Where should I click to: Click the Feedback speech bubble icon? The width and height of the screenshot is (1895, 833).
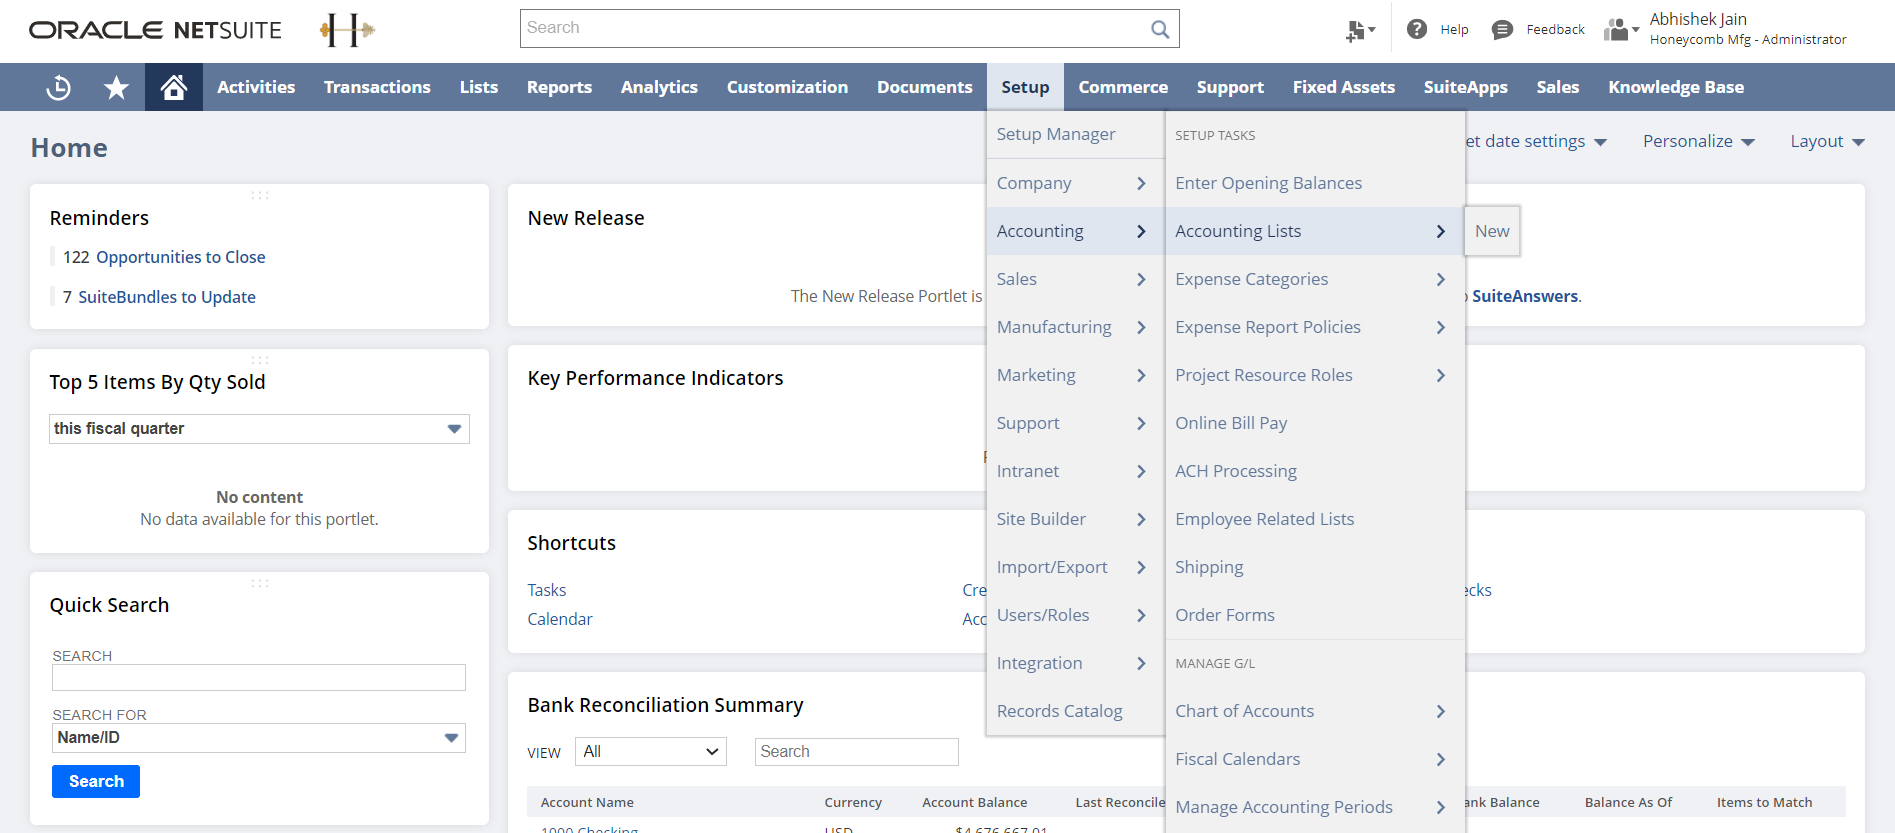[1501, 30]
